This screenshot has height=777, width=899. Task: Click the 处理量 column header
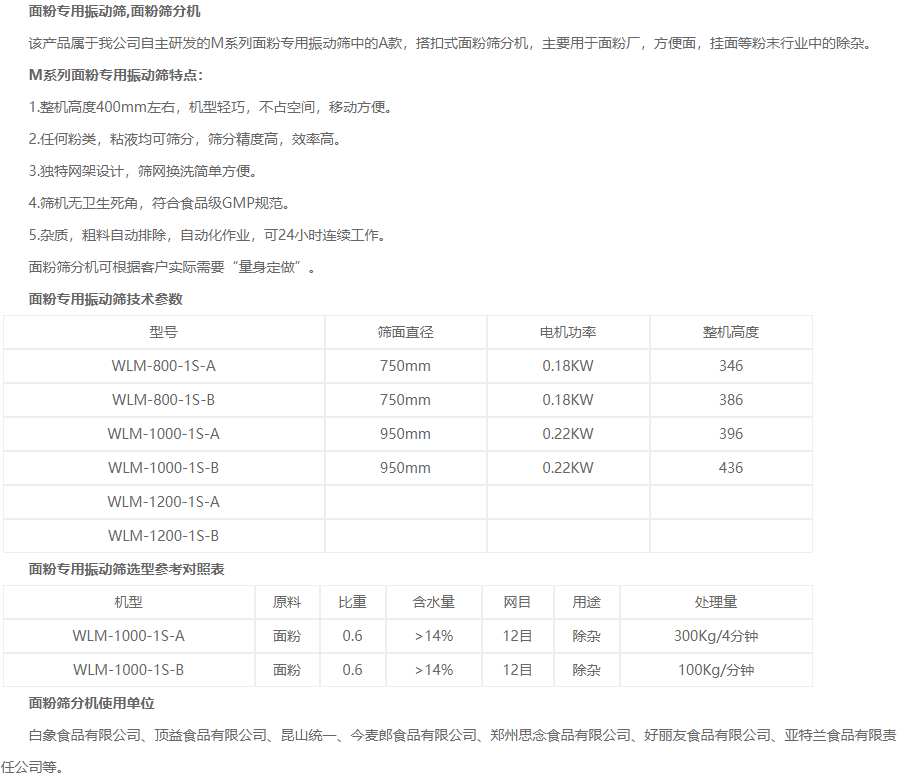pos(715,602)
